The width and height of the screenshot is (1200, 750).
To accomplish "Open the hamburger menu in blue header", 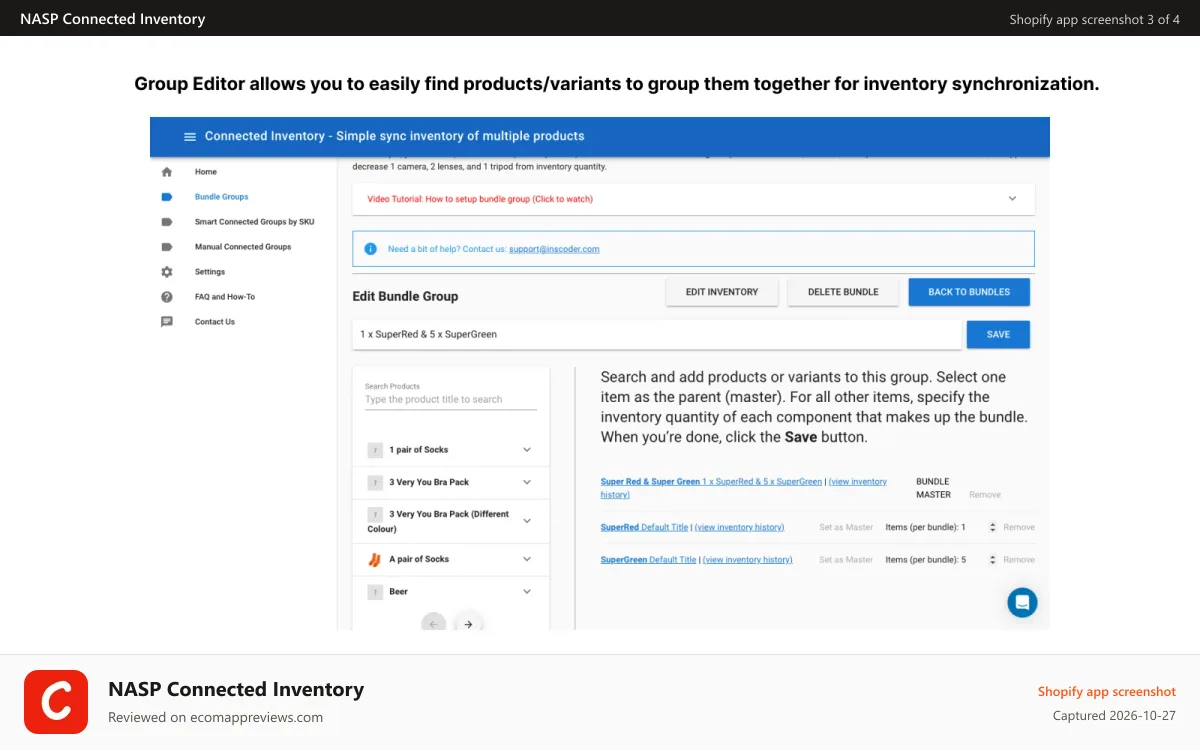I will [x=190, y=137].
